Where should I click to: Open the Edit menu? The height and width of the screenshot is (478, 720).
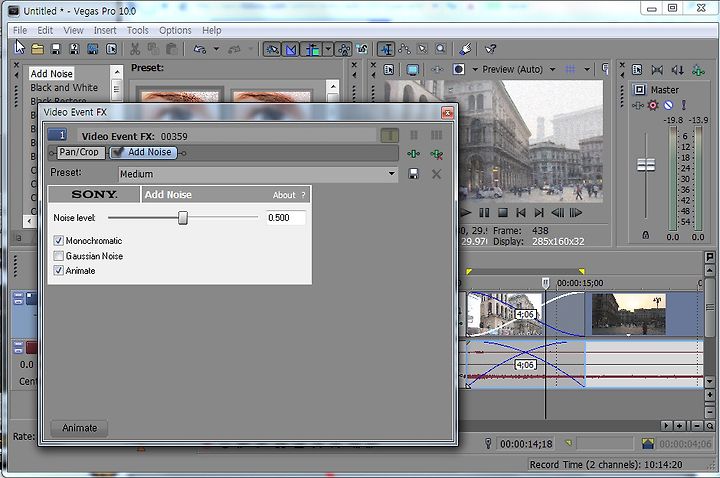point(45,30)
